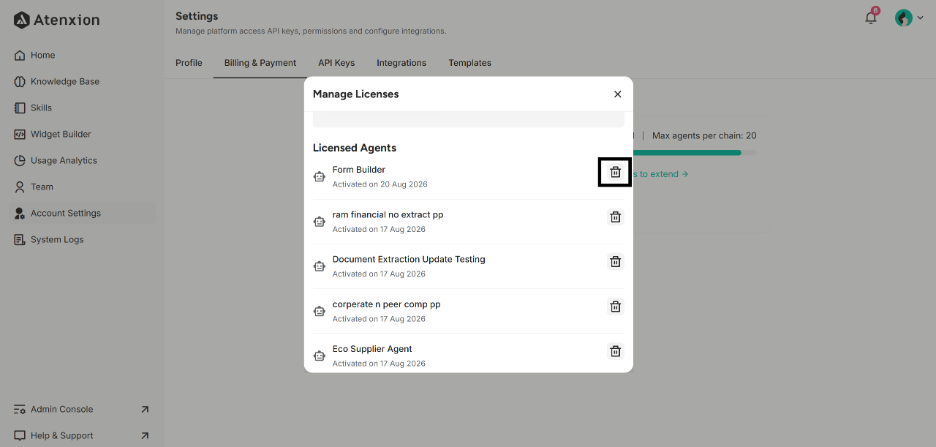Remove ram financial no extract pp license
Screen dimensions: 936x447
[615, 217]
